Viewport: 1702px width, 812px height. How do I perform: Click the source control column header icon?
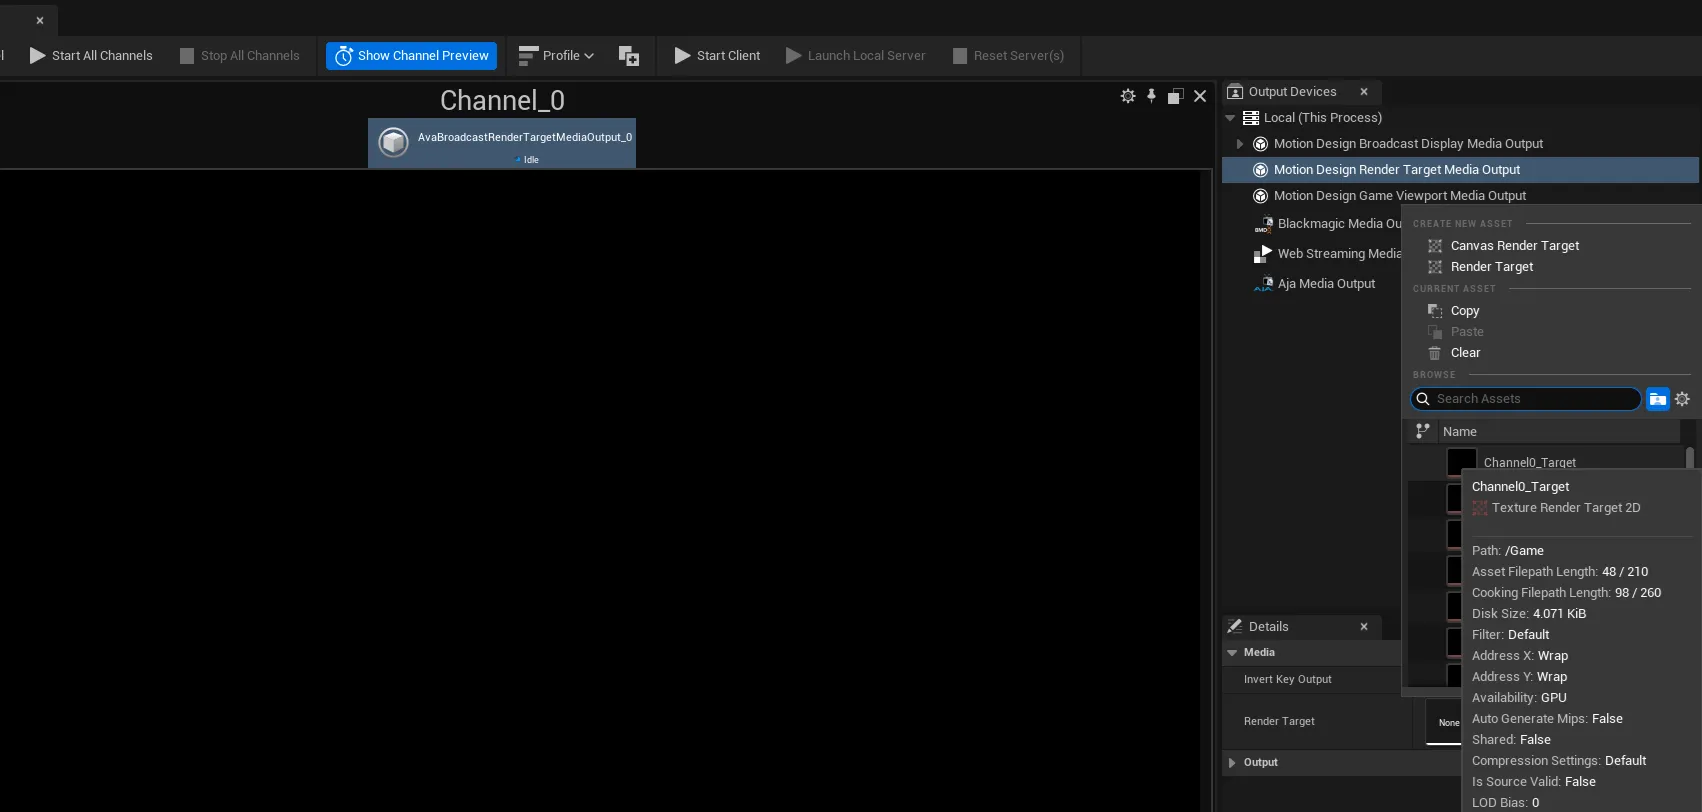point(1422,431)
